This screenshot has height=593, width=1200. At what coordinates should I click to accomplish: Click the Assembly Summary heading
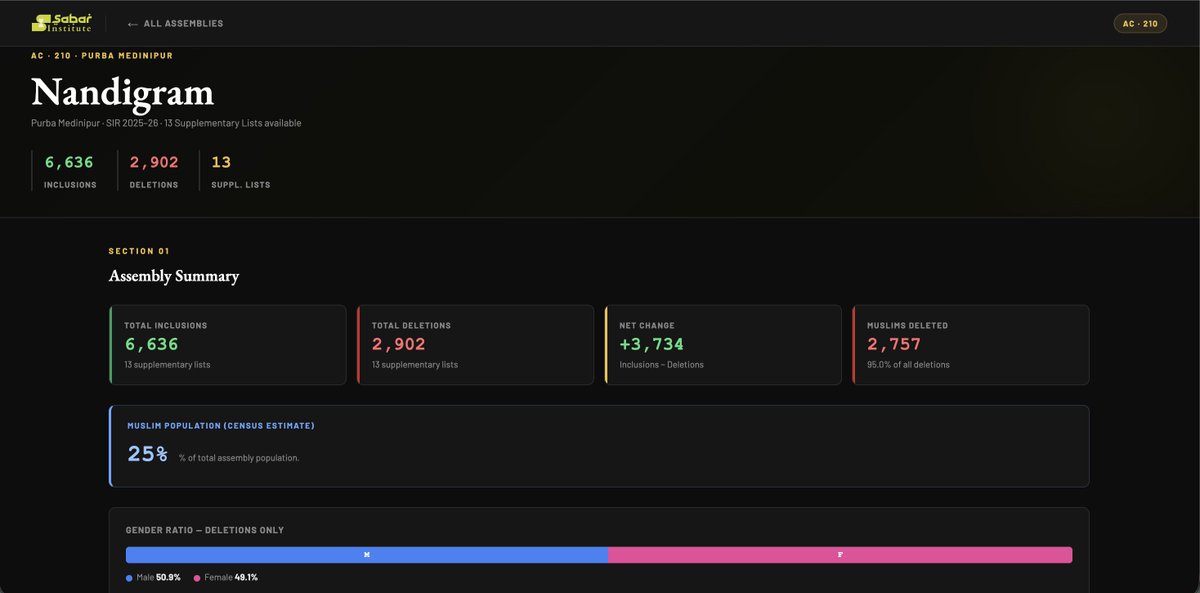click(174, 276)
